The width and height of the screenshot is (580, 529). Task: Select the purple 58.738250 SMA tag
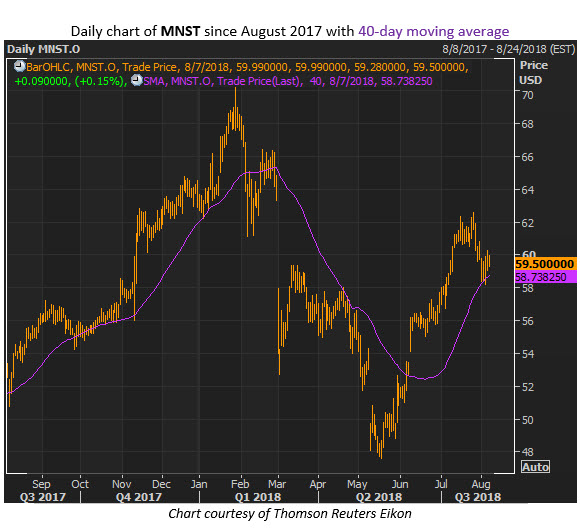(546, 277)
